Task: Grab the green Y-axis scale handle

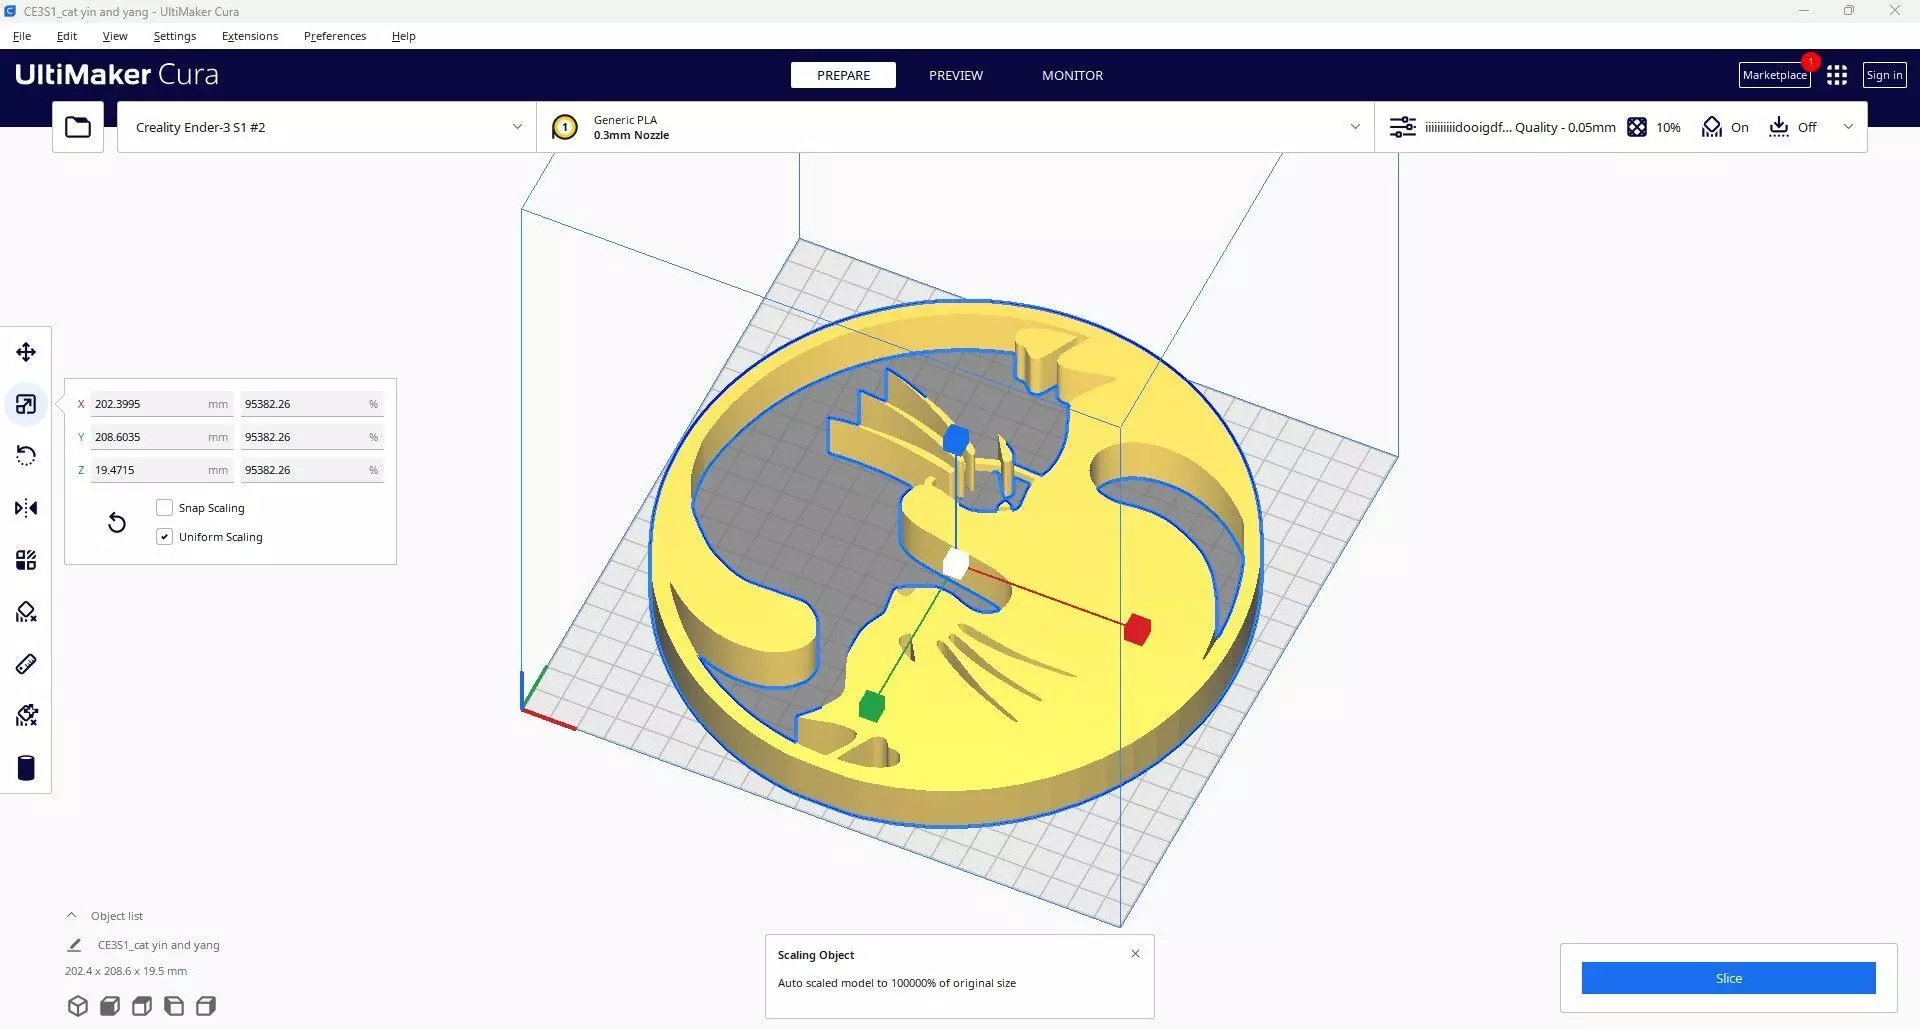Action: (872, 706)
